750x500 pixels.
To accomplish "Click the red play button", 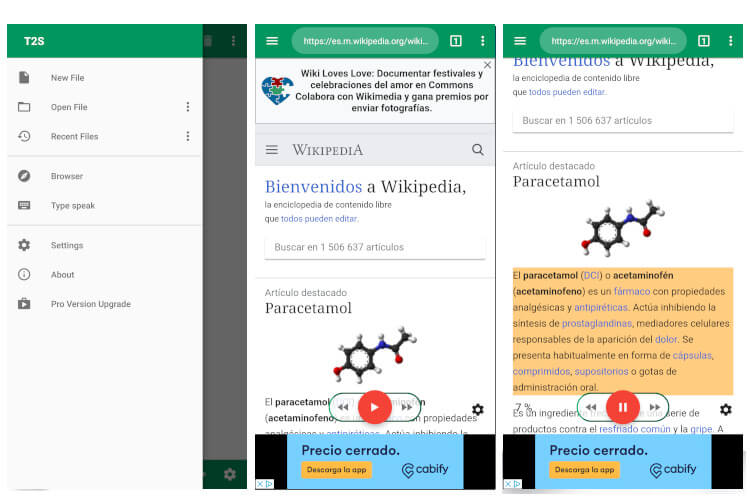I will [x=375, y=407].
